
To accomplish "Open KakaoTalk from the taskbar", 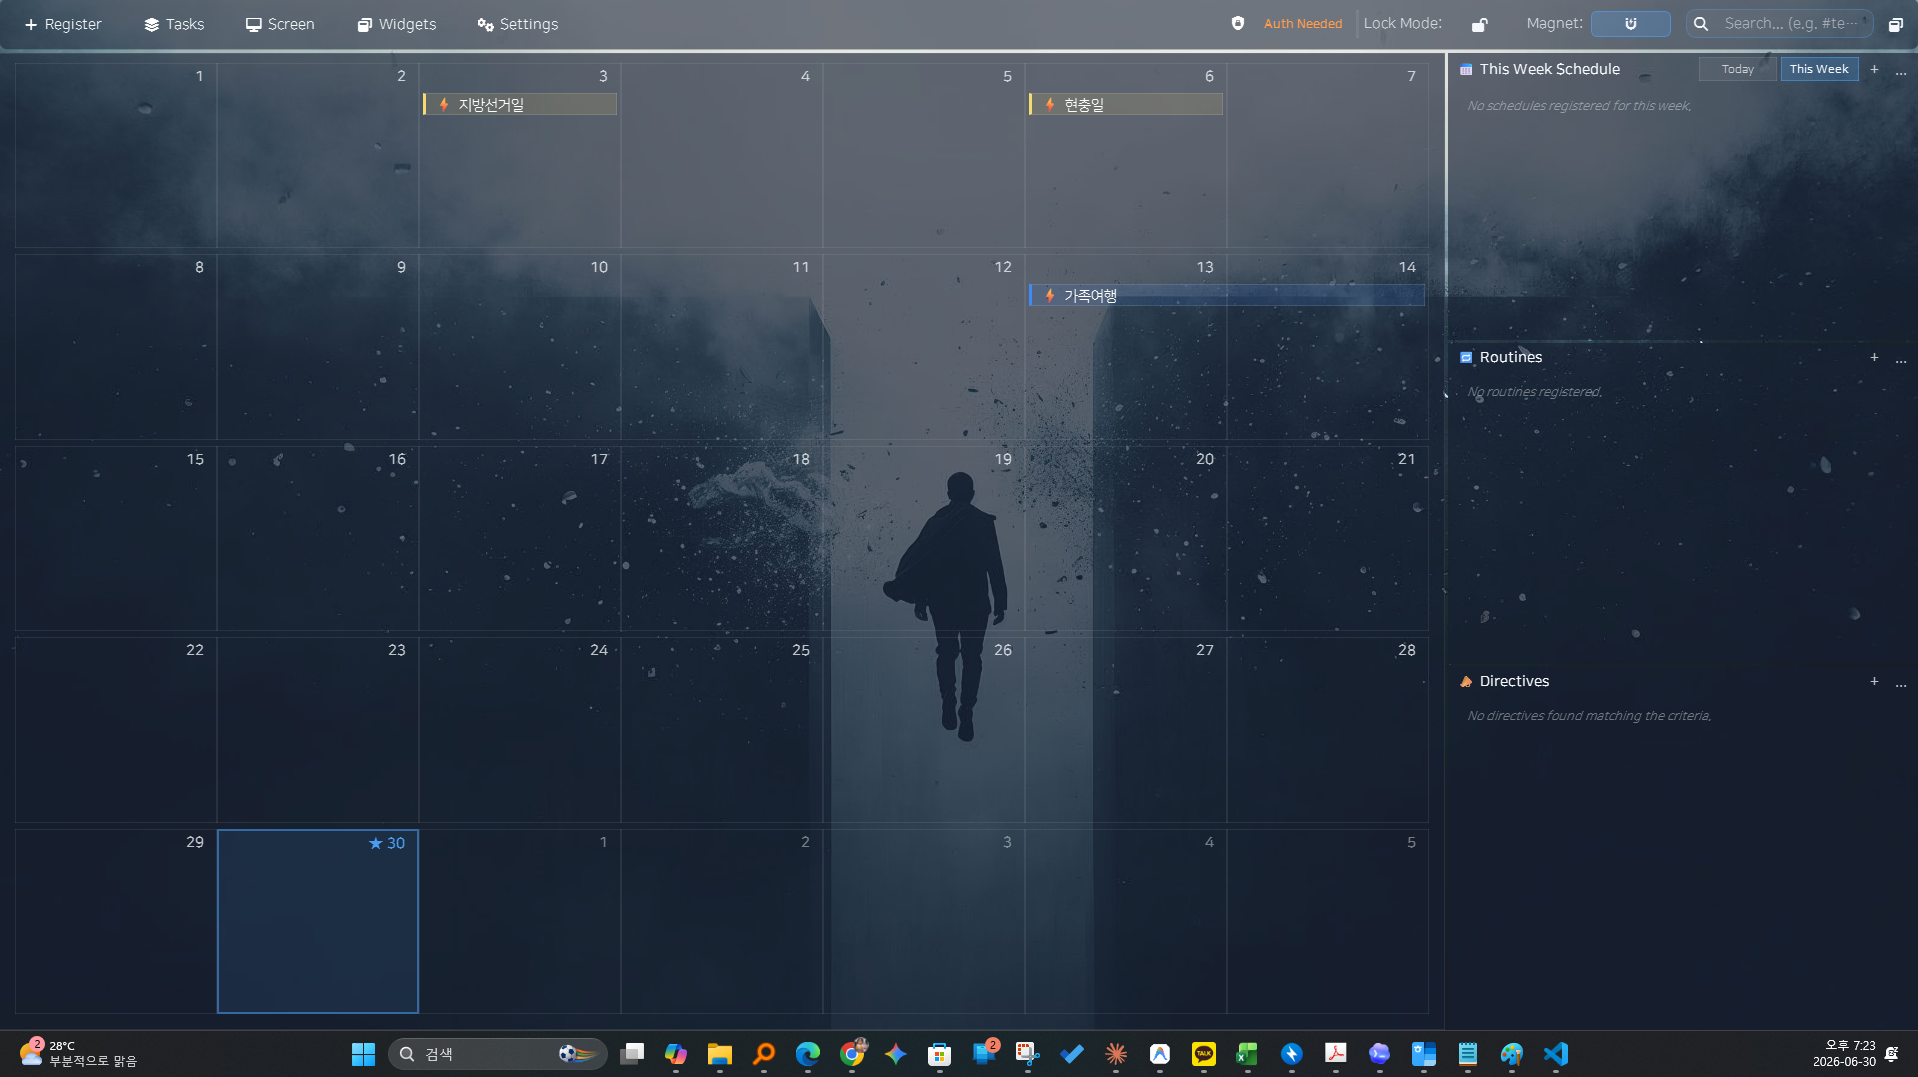I will coord(1204,1054).
